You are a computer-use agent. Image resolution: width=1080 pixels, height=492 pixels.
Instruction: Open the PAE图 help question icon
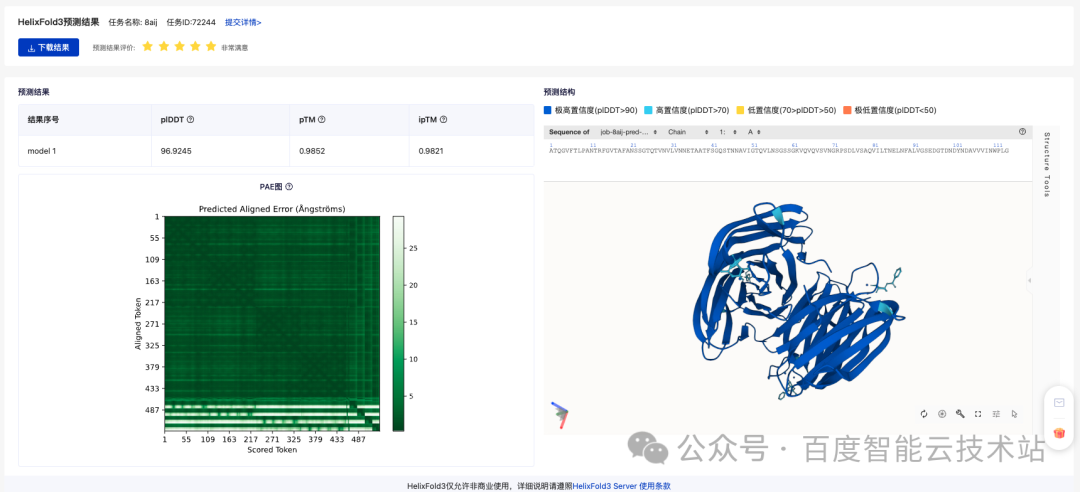(289, 187)
